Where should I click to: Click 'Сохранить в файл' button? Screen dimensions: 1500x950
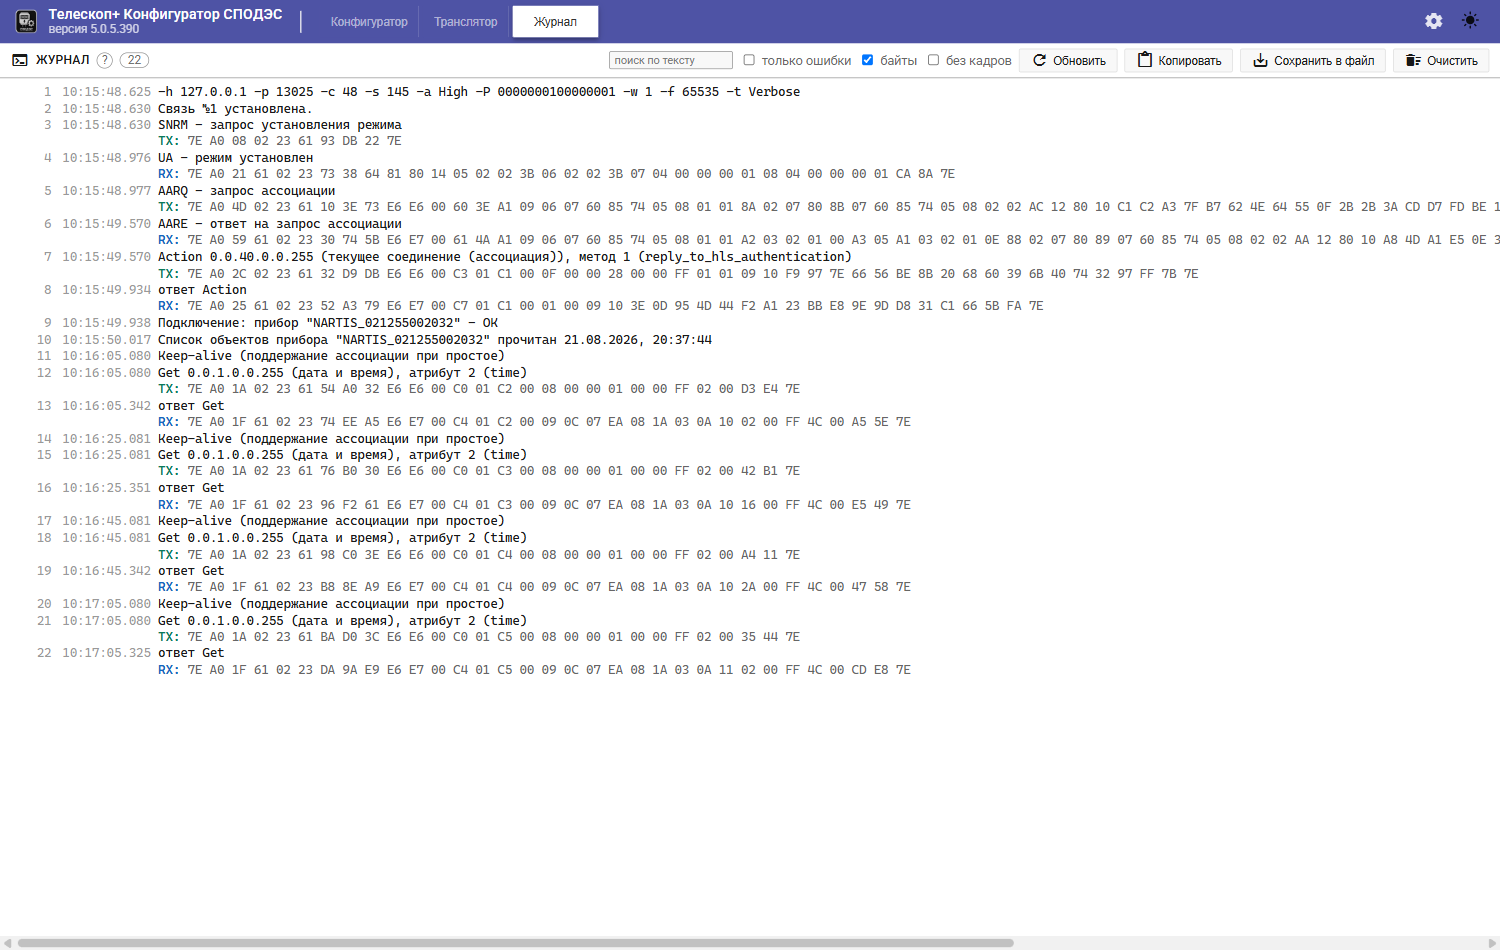pos(1314,60)
